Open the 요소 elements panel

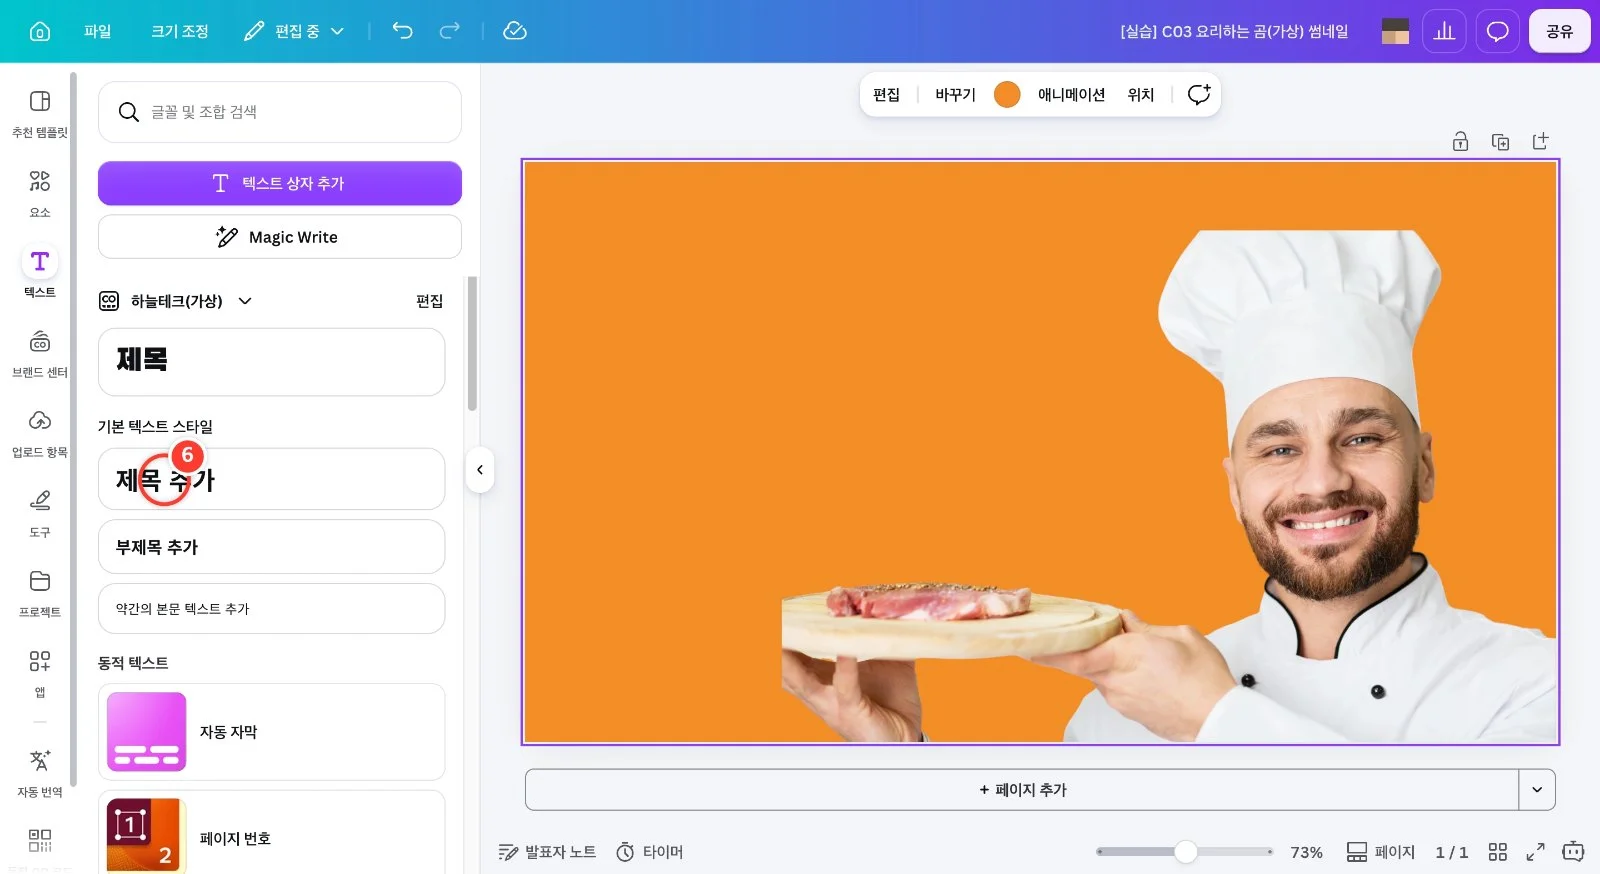(x=40, y=194)
